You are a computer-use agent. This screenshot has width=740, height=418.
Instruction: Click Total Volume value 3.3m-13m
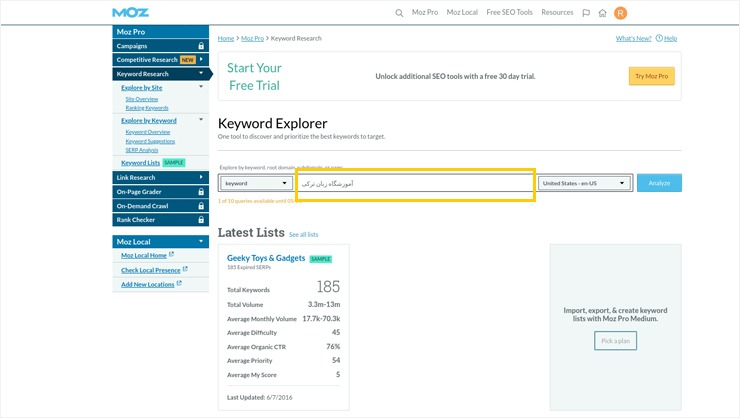coord(324,304)
